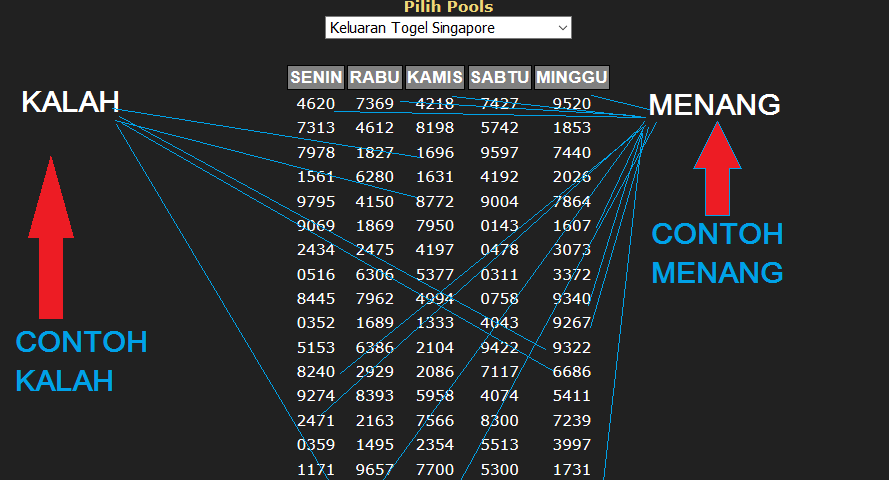Click number 8772
The height and width of the screenshot is (480, 889).
coord(435,202)
